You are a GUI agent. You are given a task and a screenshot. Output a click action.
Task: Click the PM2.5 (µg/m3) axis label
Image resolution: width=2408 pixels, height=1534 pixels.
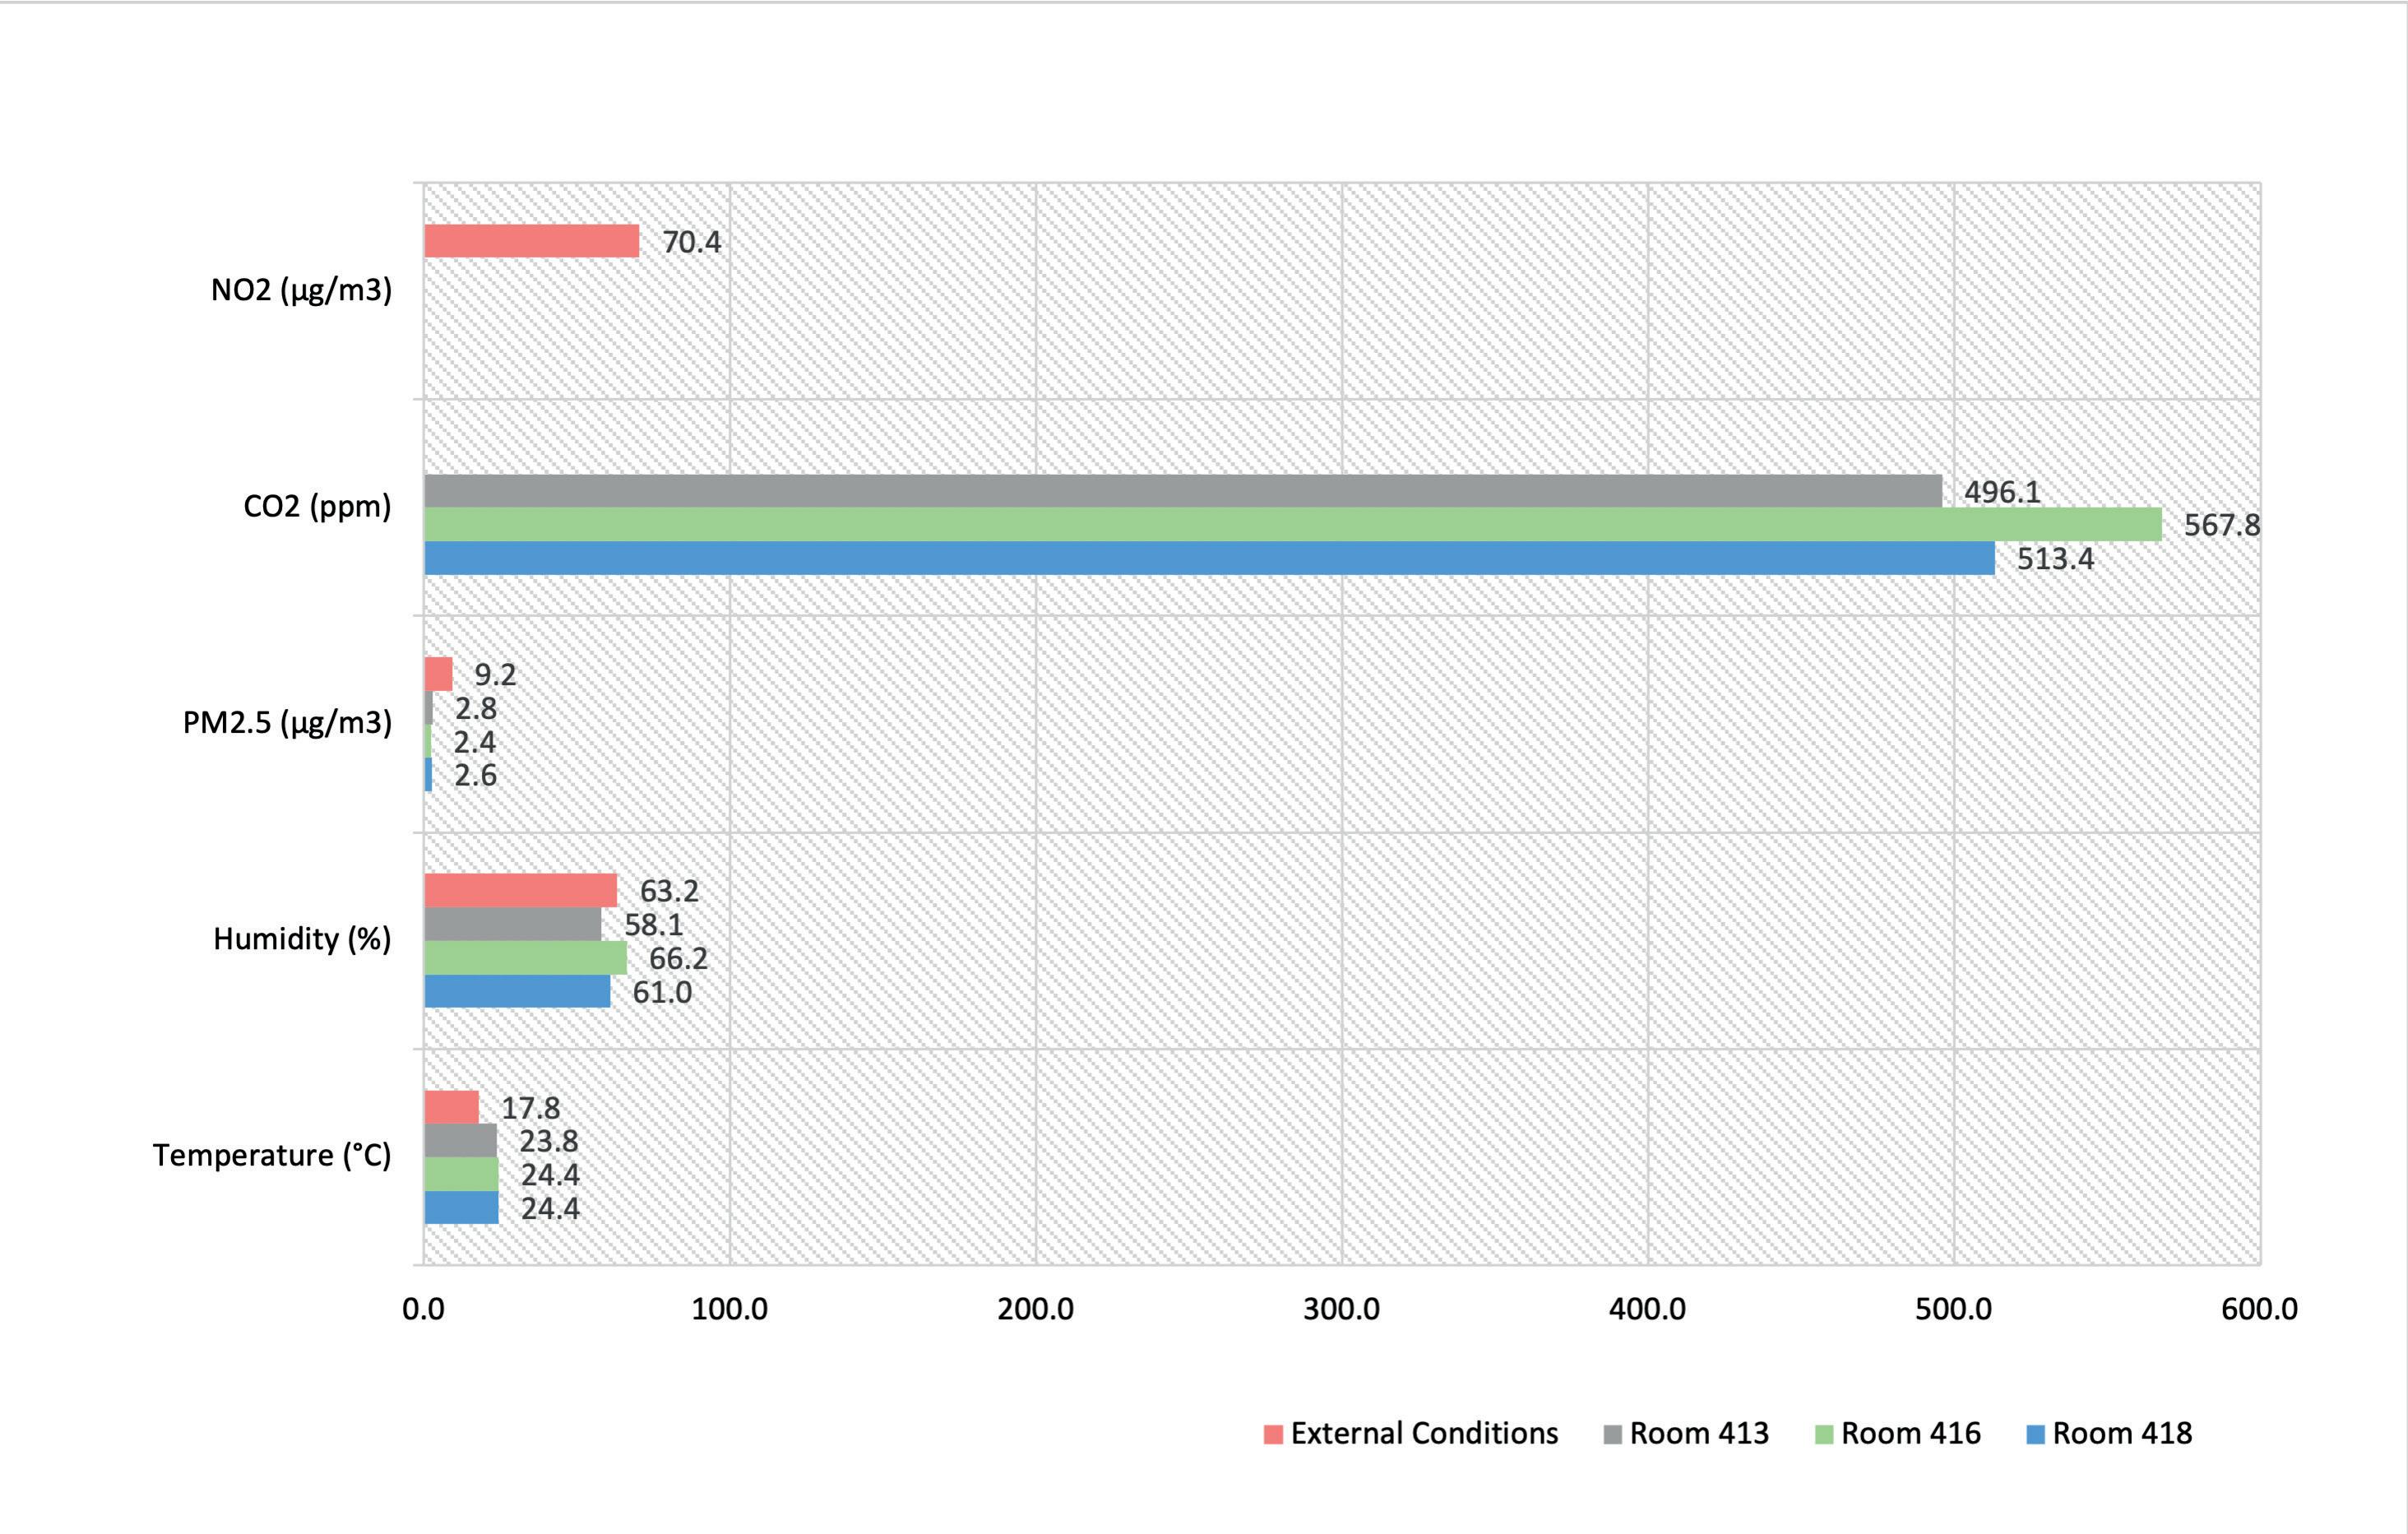(287, 722)
